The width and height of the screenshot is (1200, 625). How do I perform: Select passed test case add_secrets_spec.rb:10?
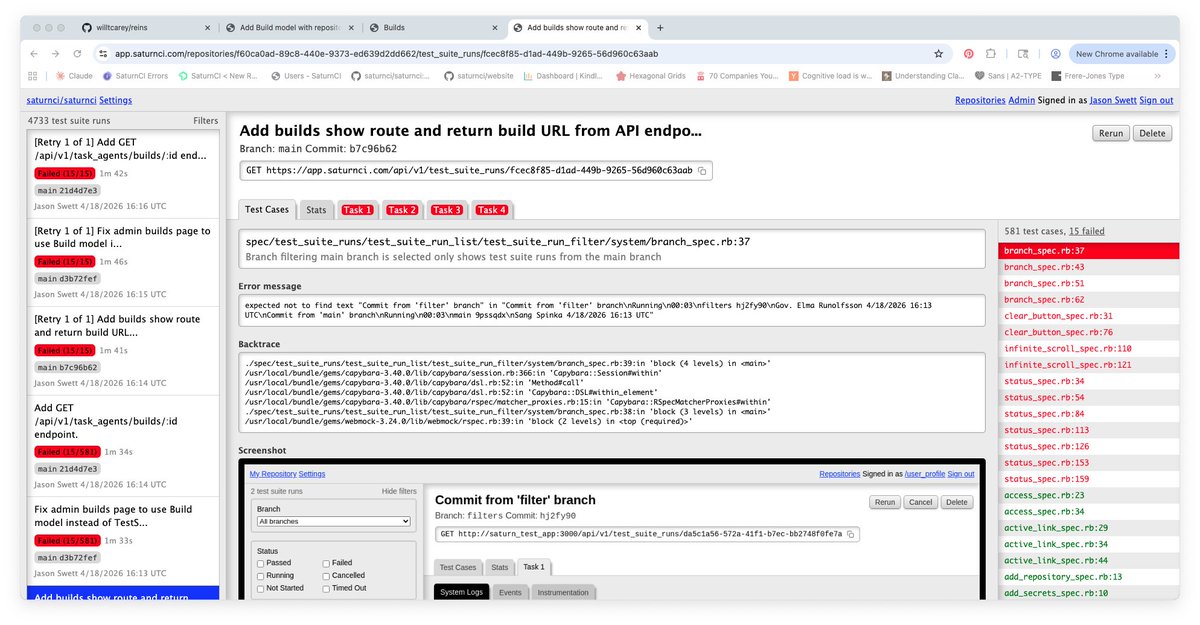pyautogui.click(x=1088, y=593)
